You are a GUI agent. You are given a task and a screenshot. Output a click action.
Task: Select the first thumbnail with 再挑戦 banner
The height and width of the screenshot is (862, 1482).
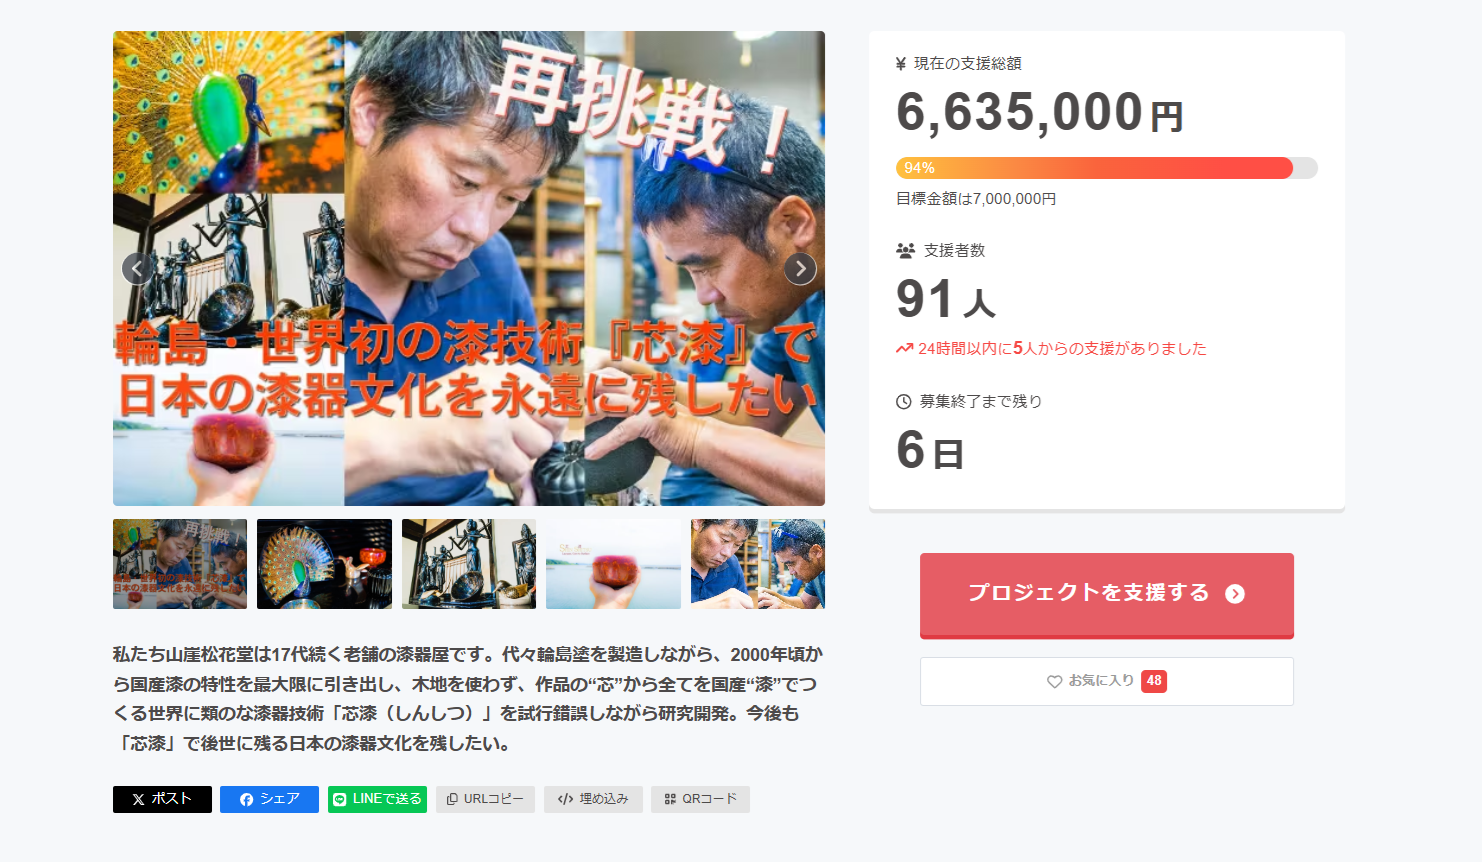180,564
